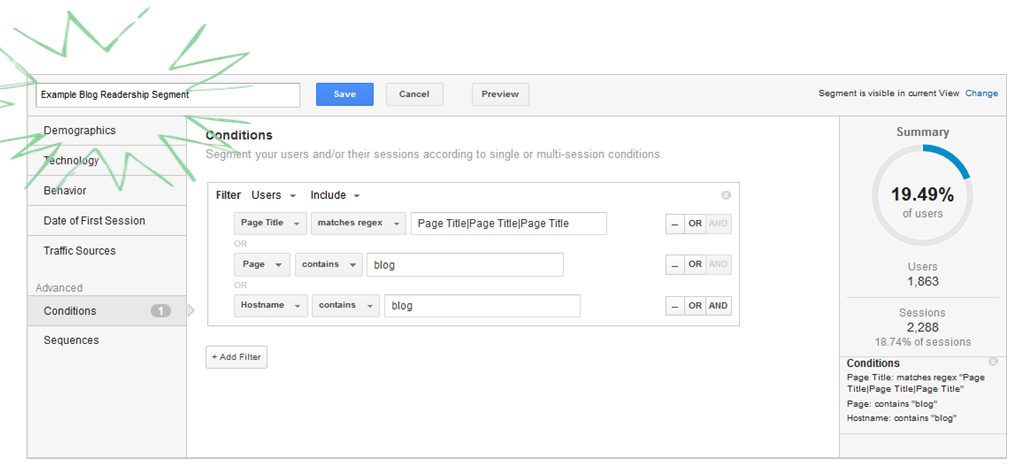Remove the Page contains blog row

pyautogui.click(x=675, y=264)
